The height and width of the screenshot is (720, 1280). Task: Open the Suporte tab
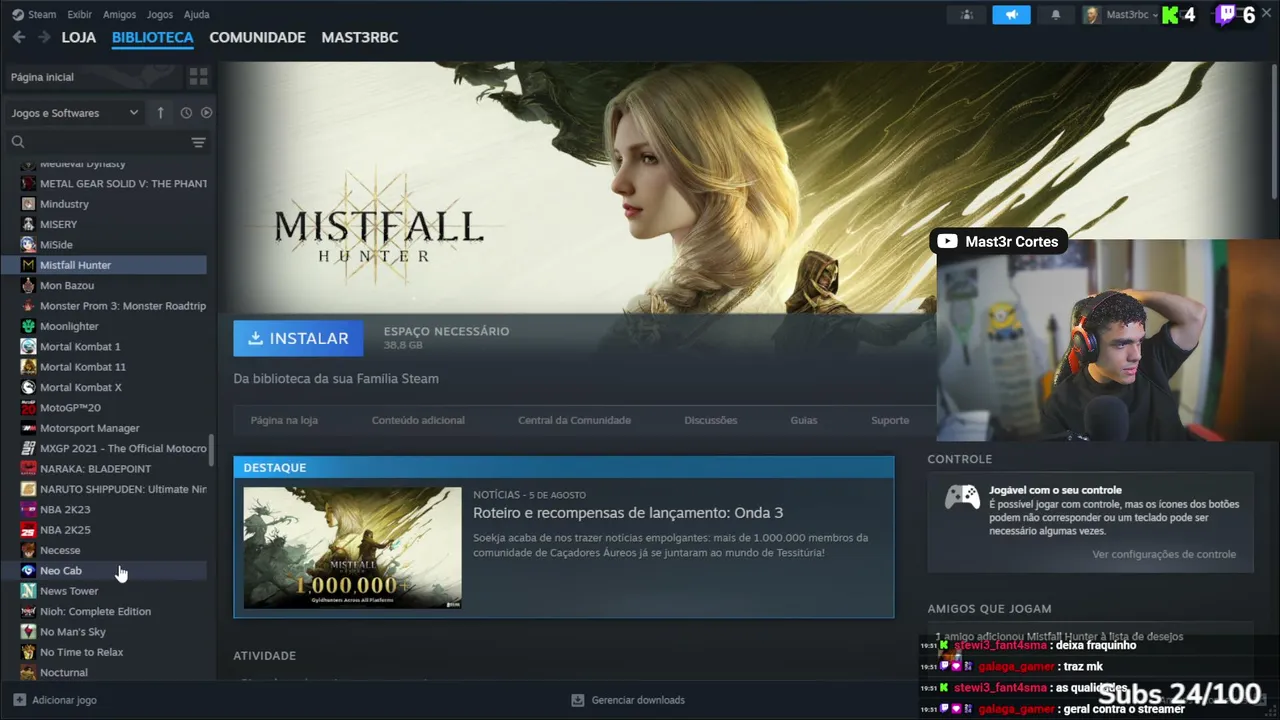(890, 420)
